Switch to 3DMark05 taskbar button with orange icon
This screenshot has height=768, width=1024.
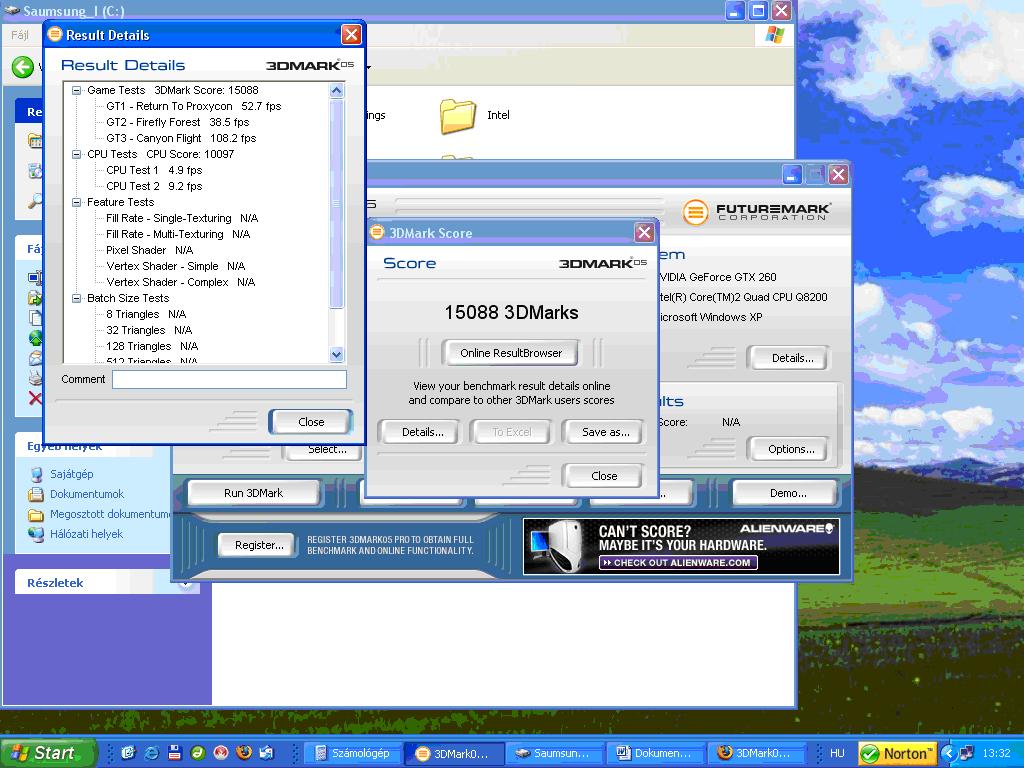point(455,754)
